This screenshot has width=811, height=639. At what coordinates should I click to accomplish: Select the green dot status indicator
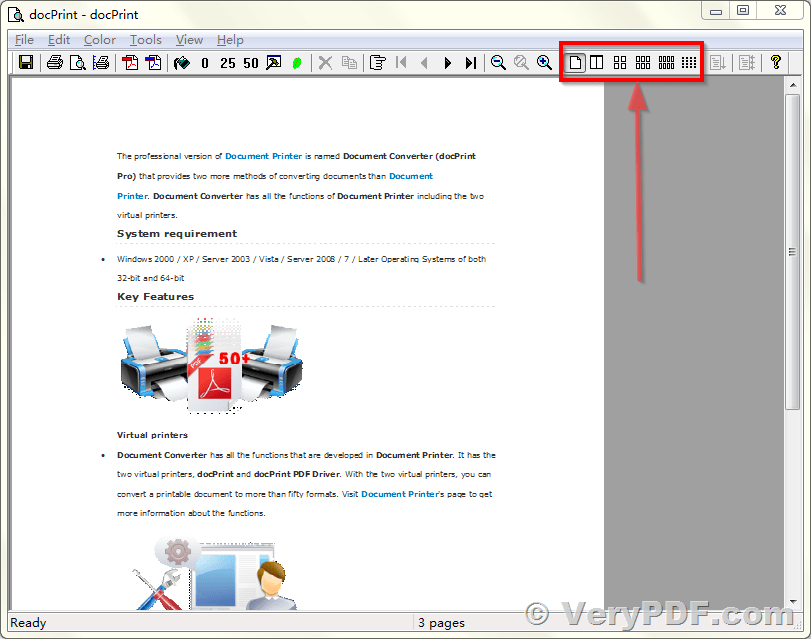(296, 62)
